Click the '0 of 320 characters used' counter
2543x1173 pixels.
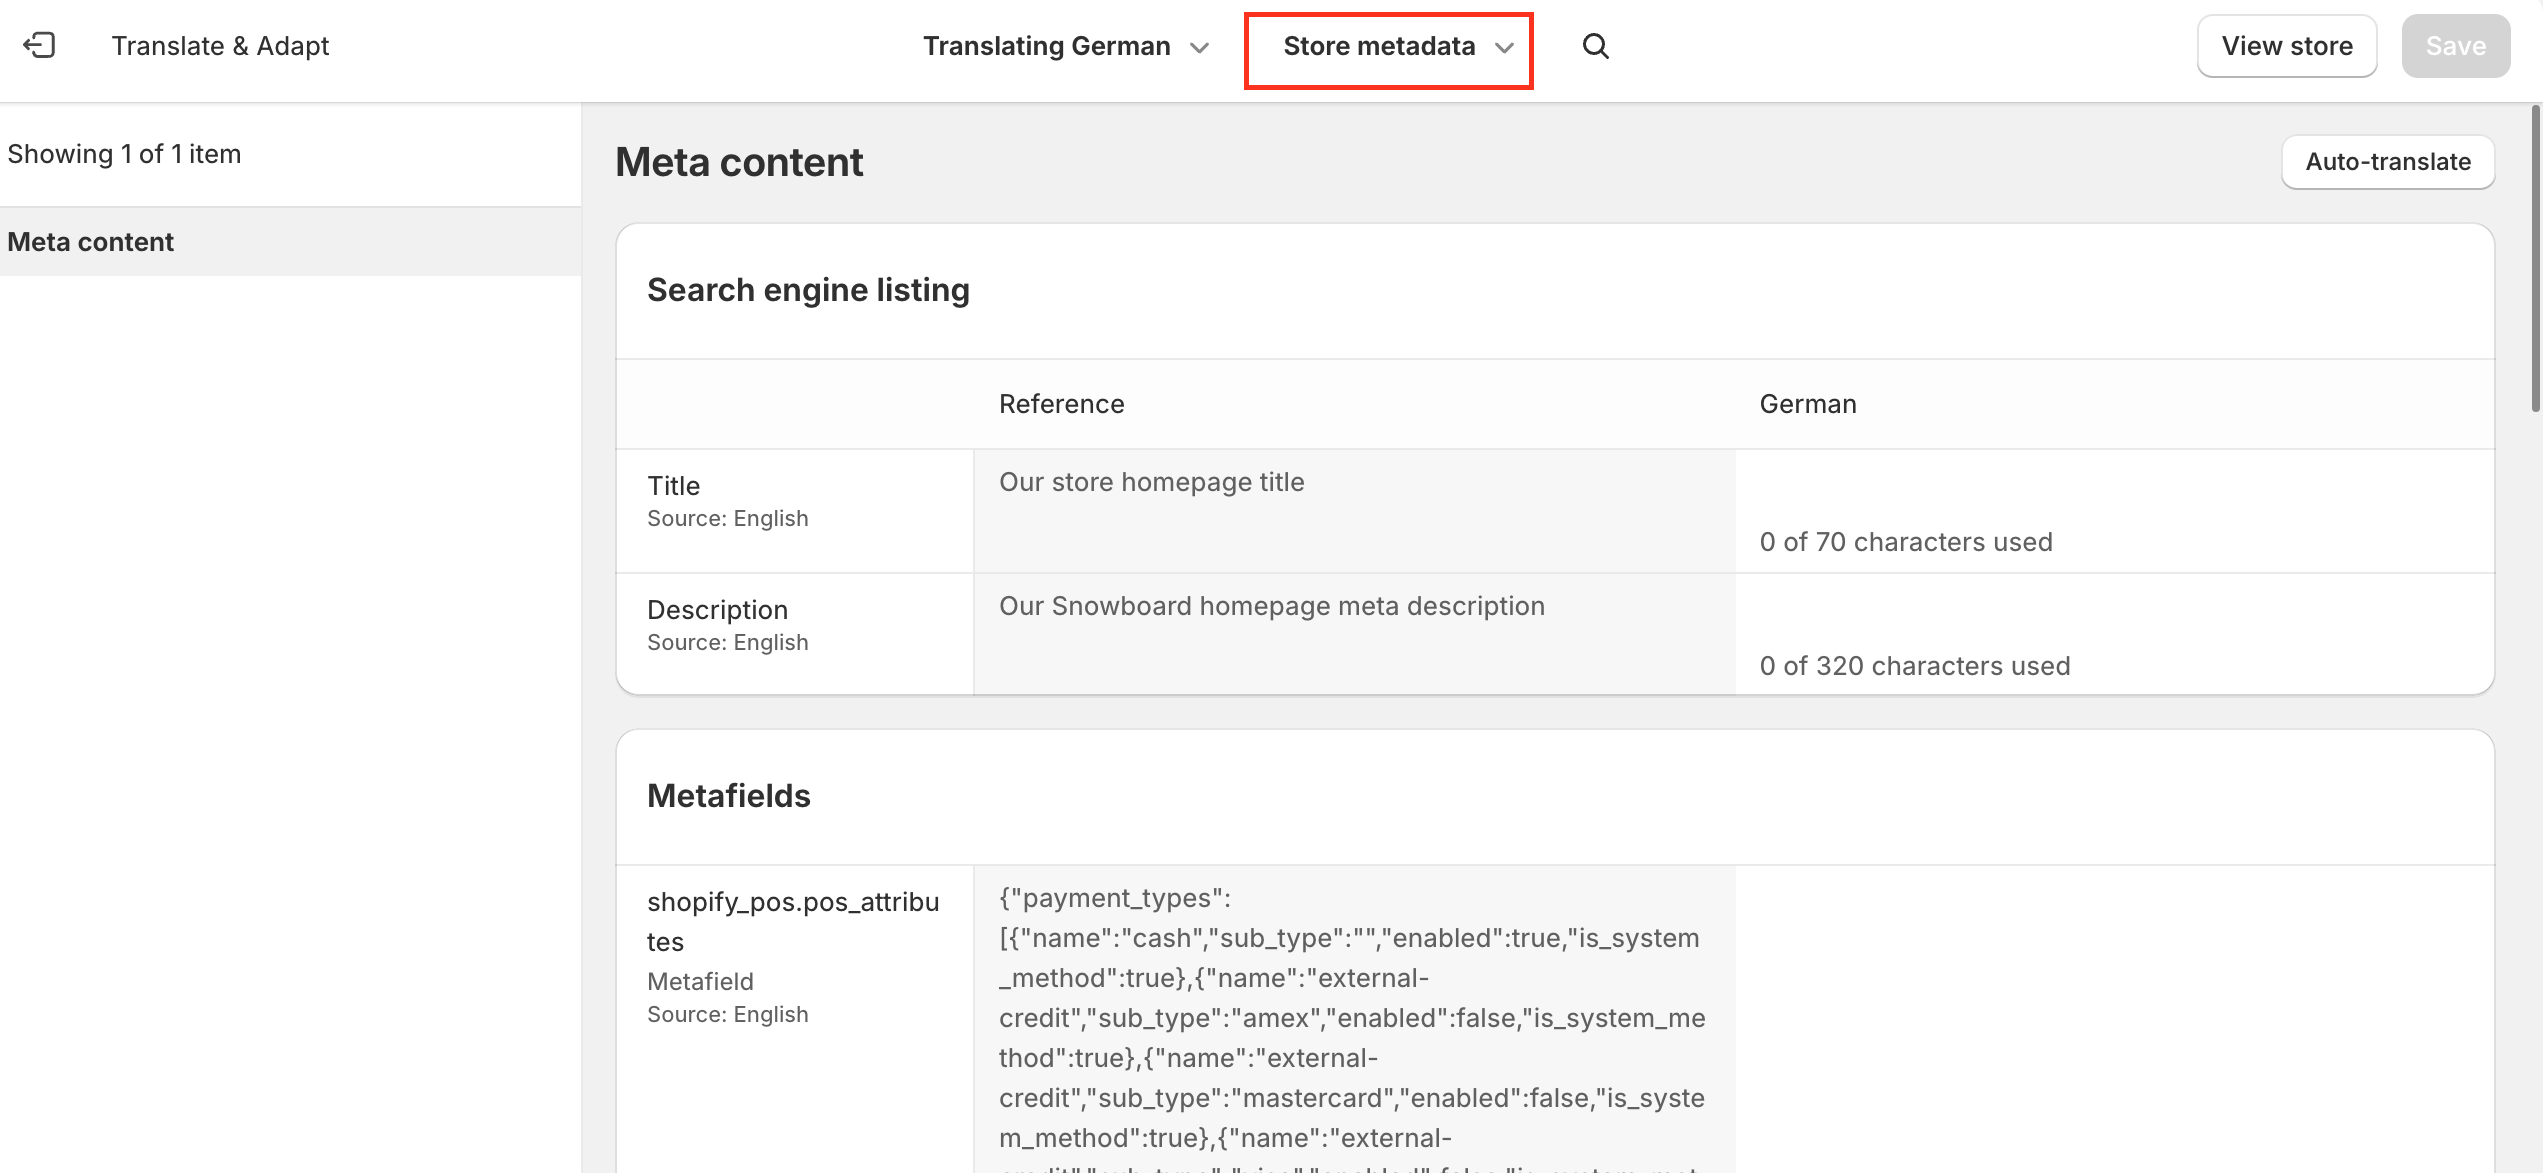[1914, 666]
